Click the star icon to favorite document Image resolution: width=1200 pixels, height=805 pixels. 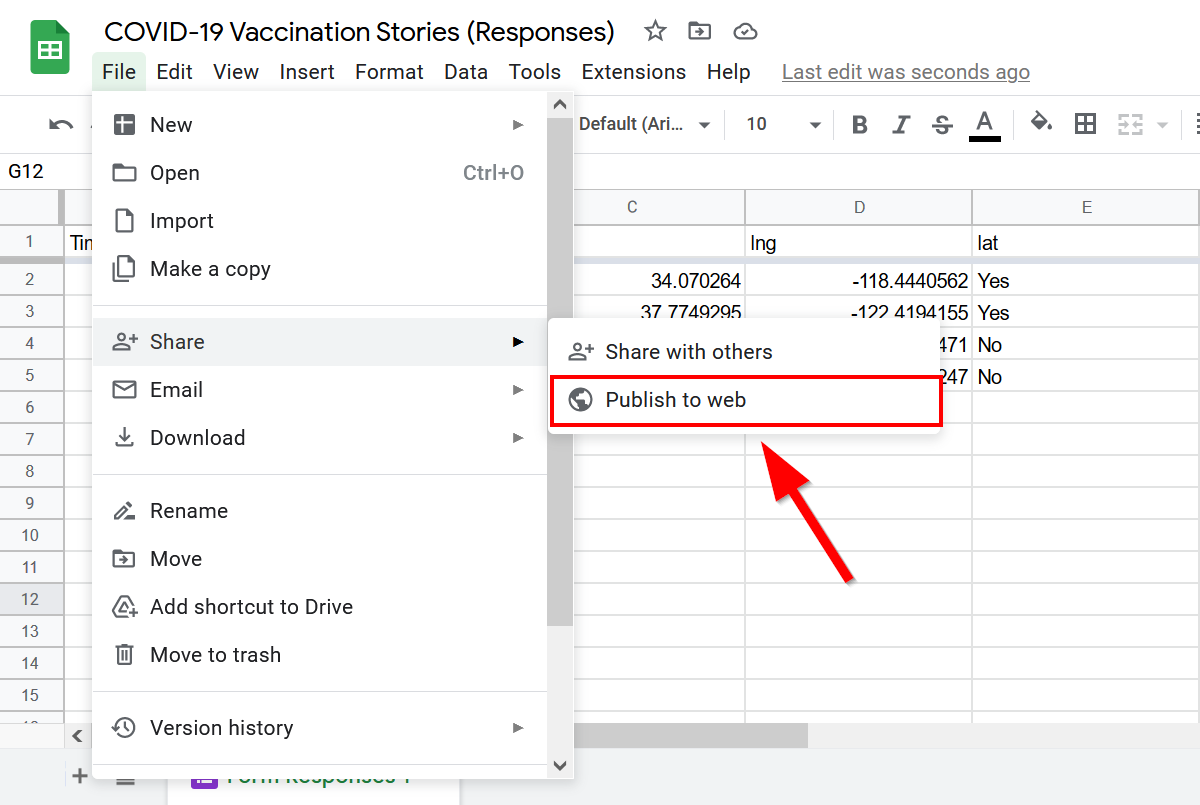[x=655, y=31]
